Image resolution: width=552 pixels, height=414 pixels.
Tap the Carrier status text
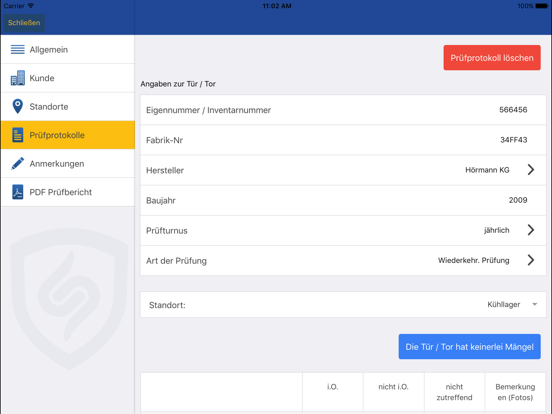[x=14, y=6]
